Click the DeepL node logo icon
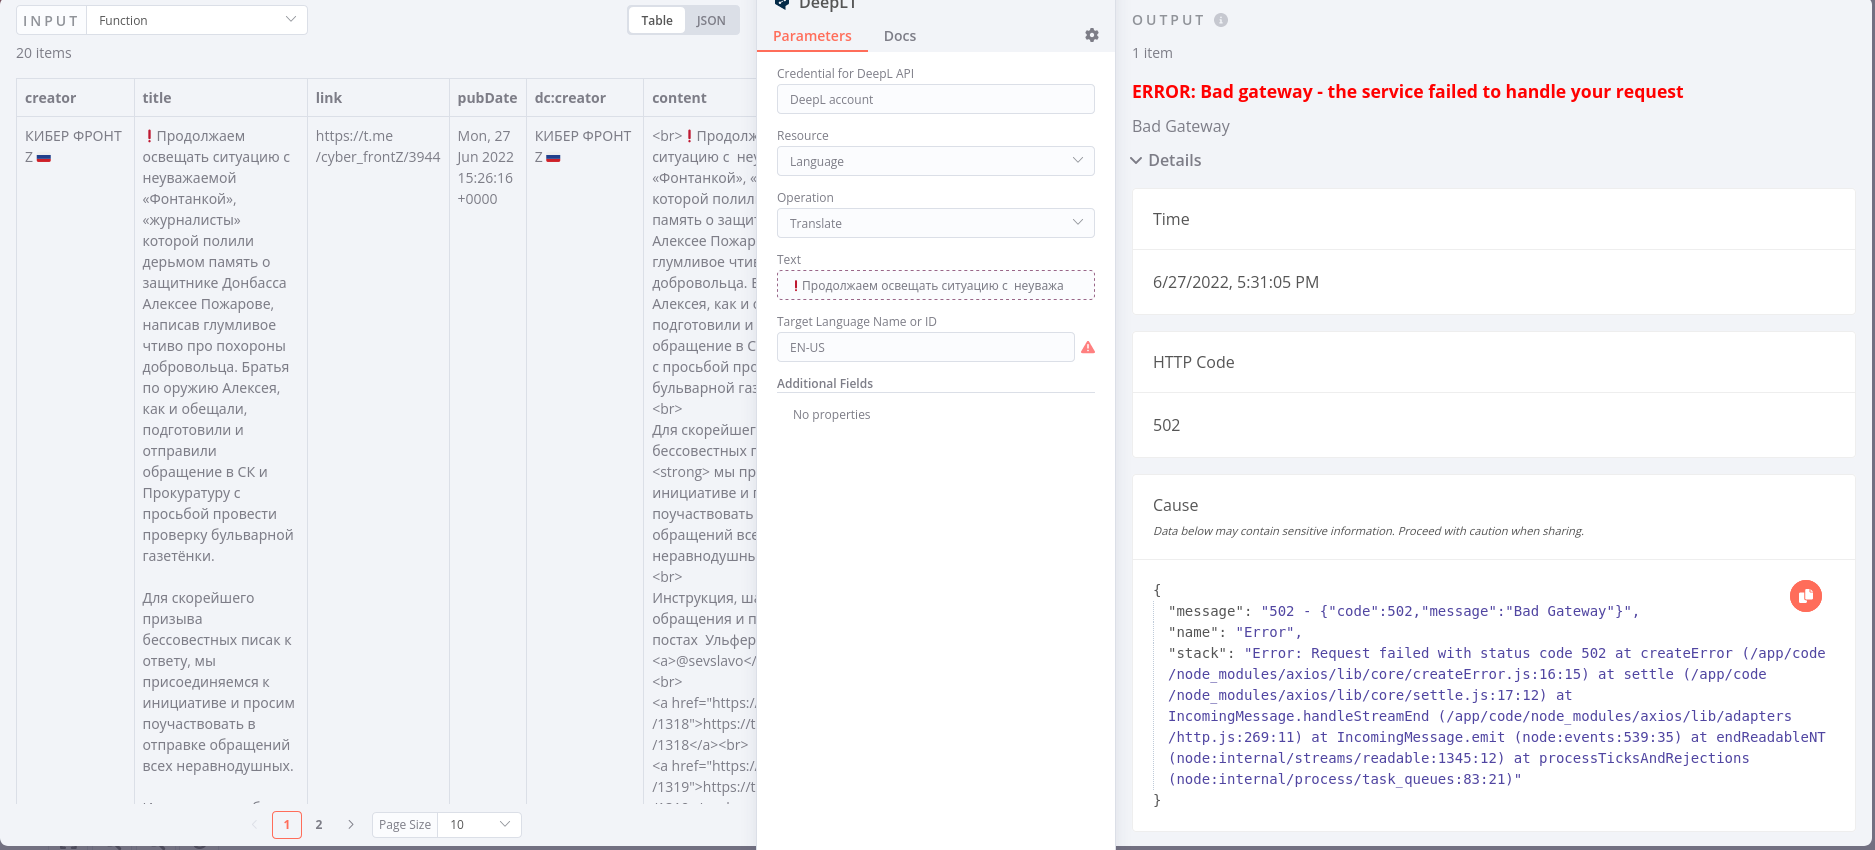 (782, 5)
